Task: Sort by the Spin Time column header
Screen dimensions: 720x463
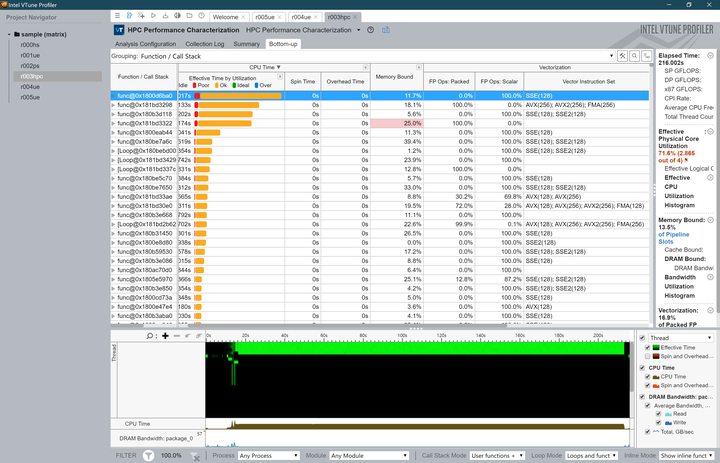Action: coord(303,81)
